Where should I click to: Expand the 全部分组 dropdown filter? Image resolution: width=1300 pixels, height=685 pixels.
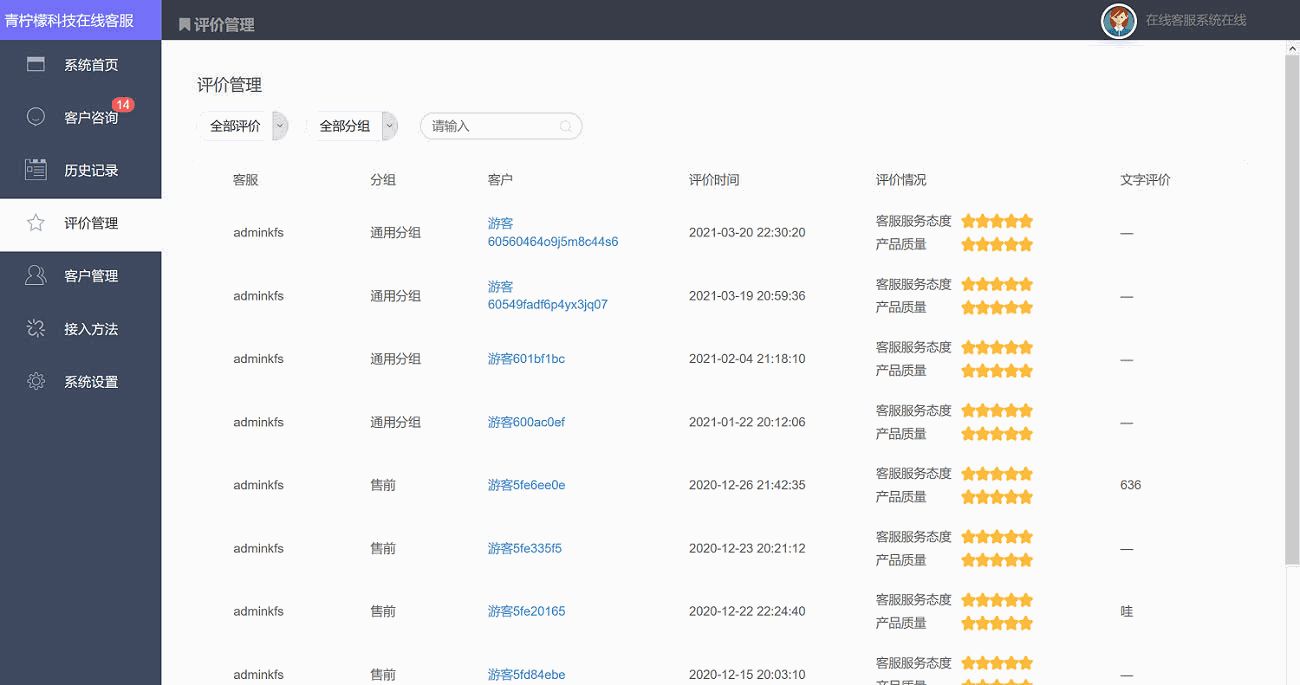click(352, 126)
